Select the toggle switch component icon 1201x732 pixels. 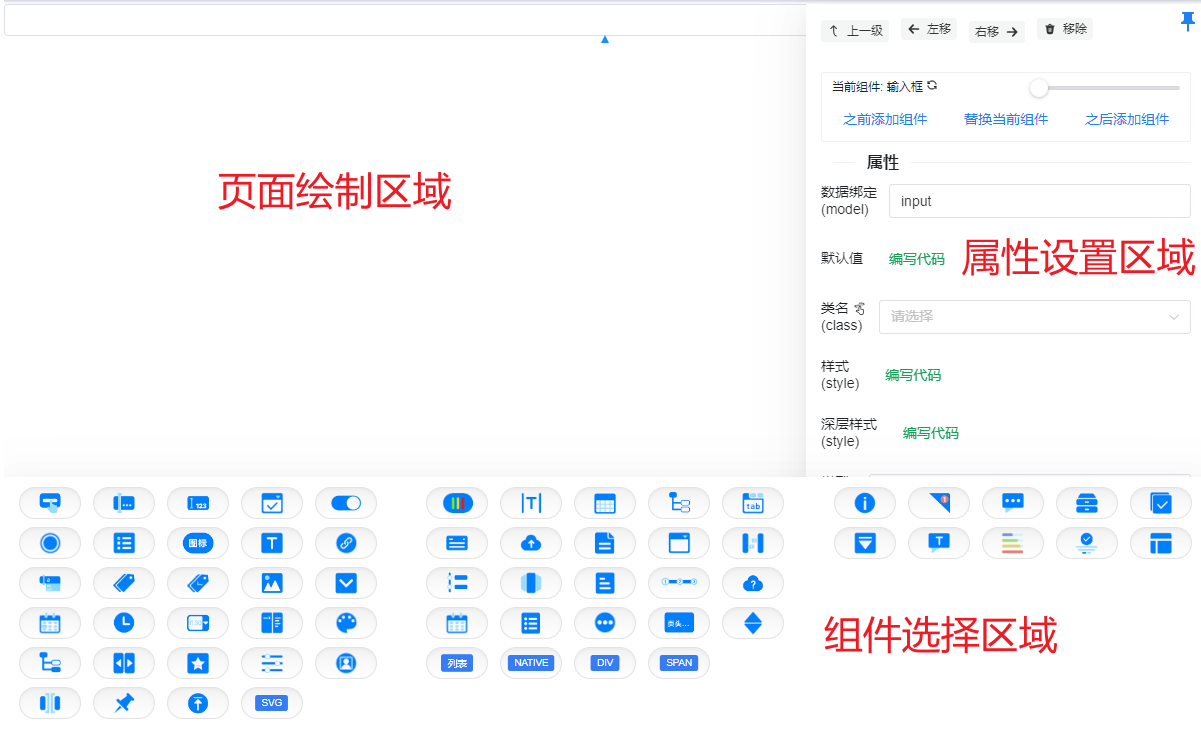[346, 503]
